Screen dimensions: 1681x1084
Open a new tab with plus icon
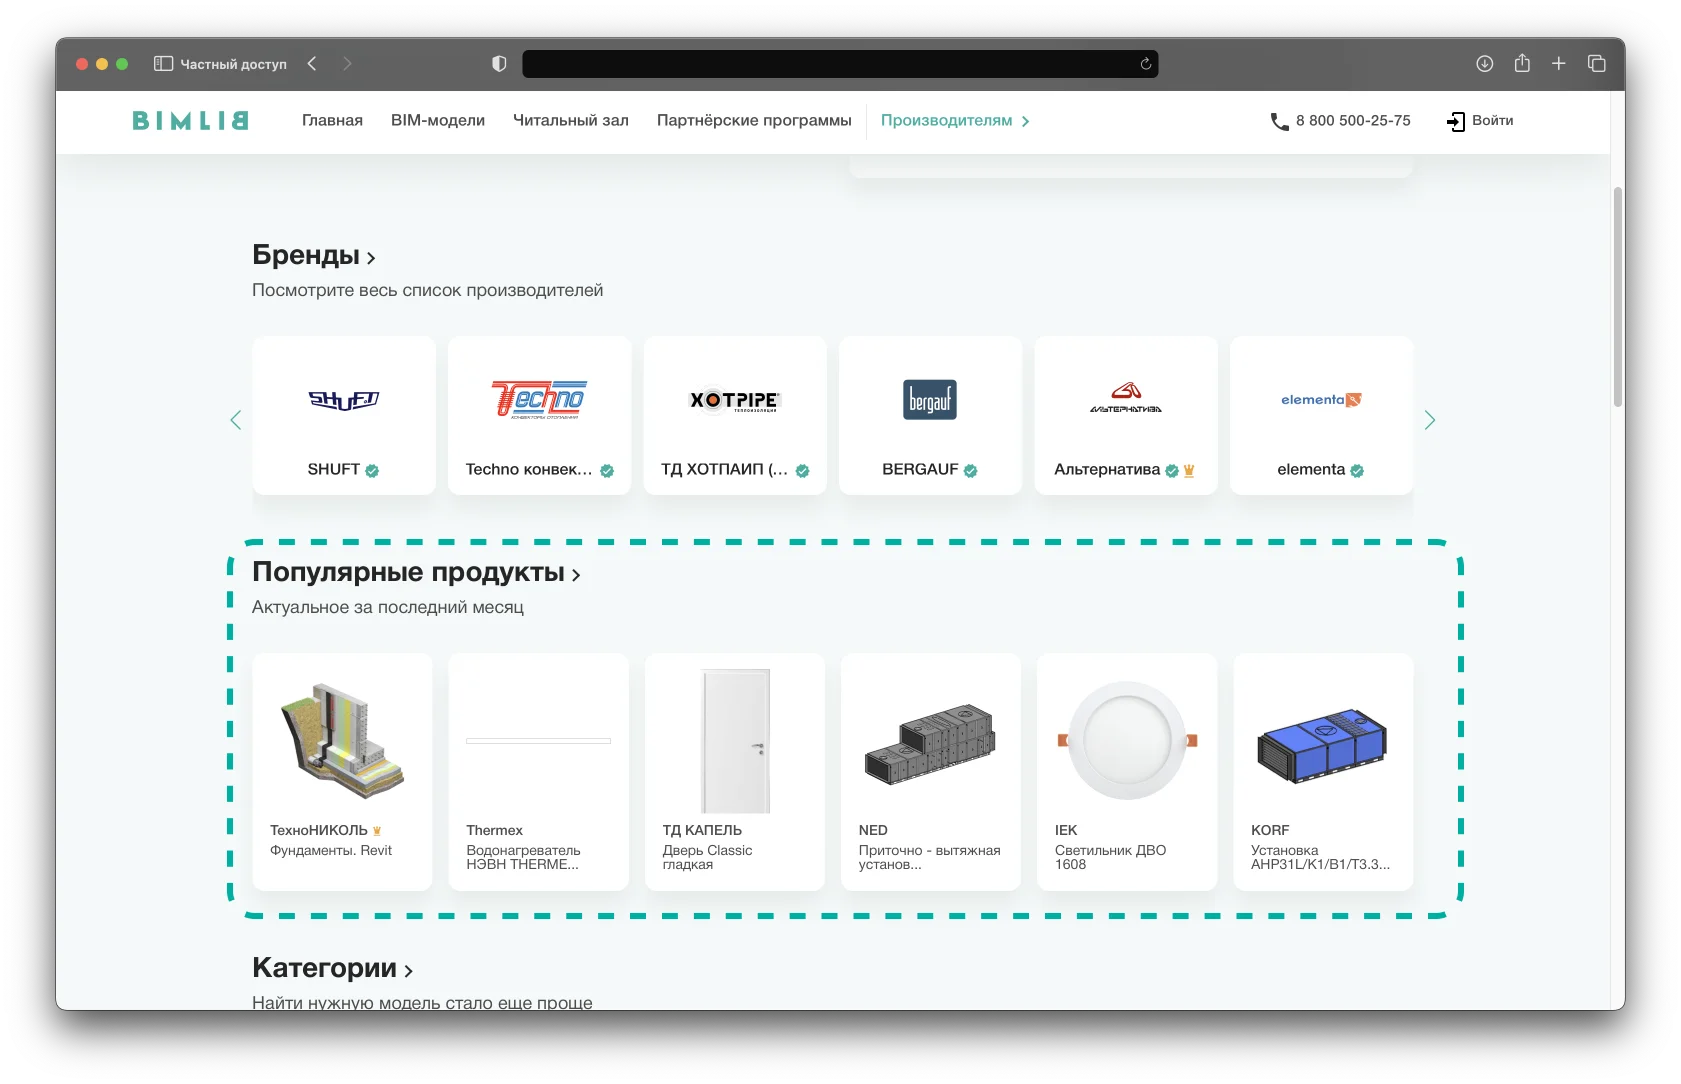[1558, 63]
